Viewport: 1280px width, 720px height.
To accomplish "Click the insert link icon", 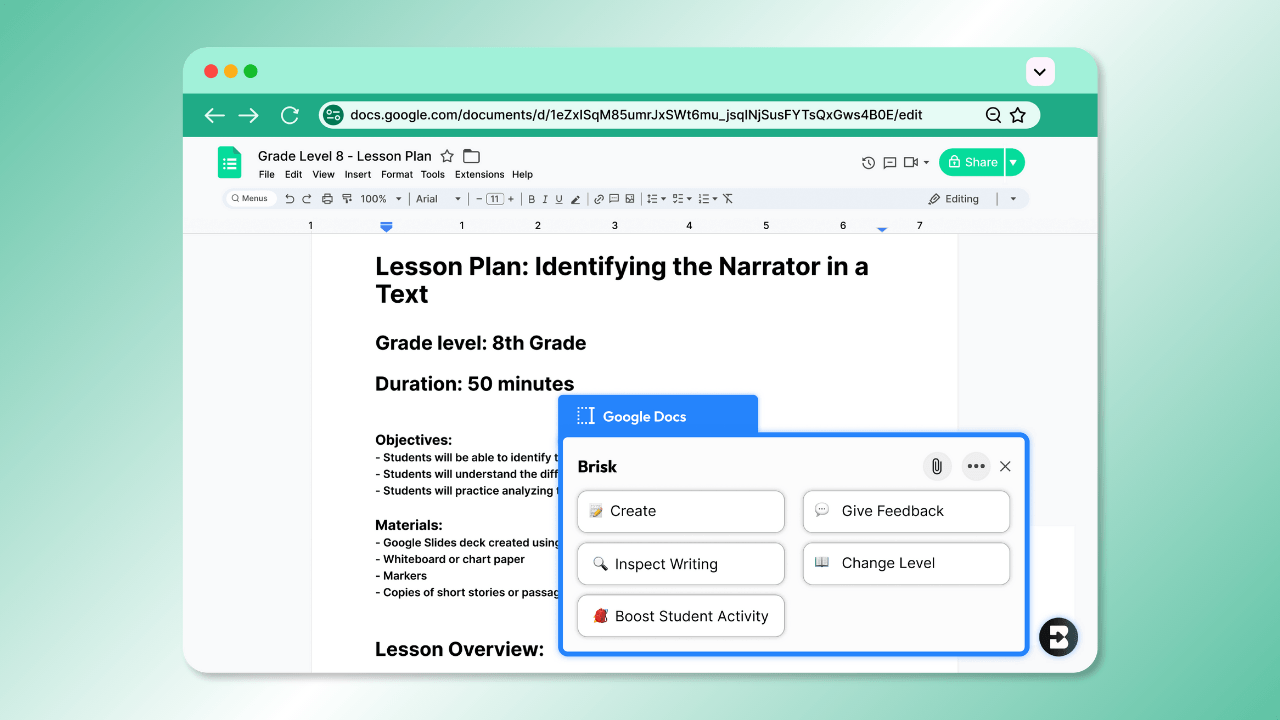I will (x=599, y=199).
